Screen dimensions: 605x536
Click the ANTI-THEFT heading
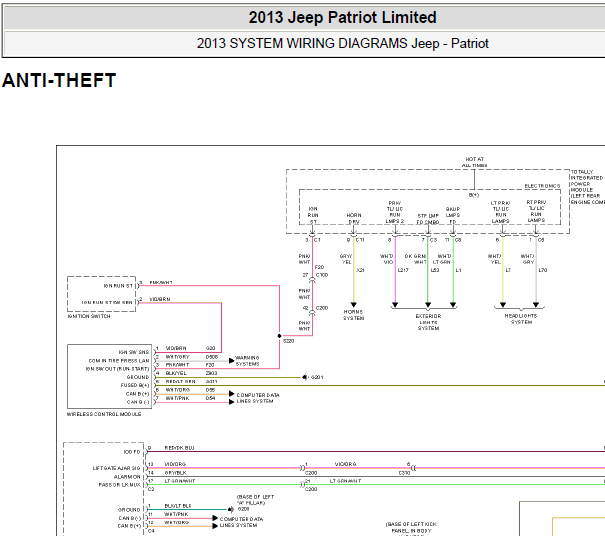pos(59,80)
